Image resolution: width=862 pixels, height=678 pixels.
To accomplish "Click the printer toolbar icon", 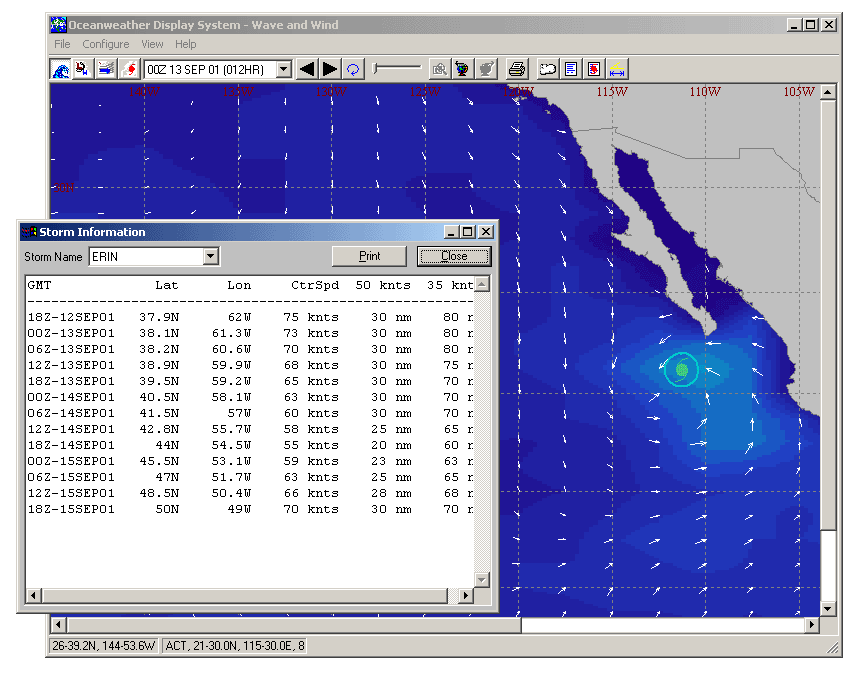I will pos(517,69).
